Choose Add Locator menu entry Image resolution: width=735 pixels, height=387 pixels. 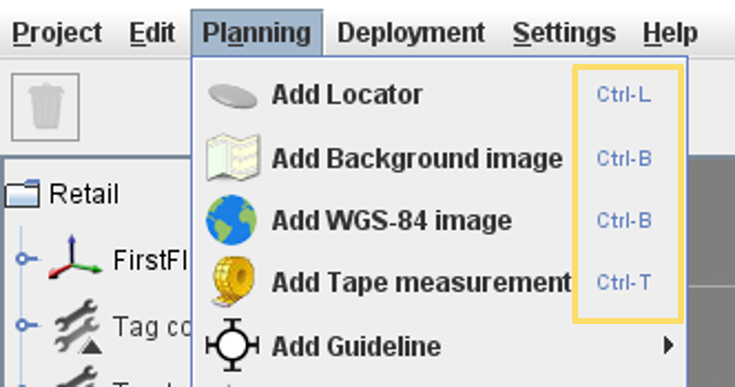pos(440,95)
